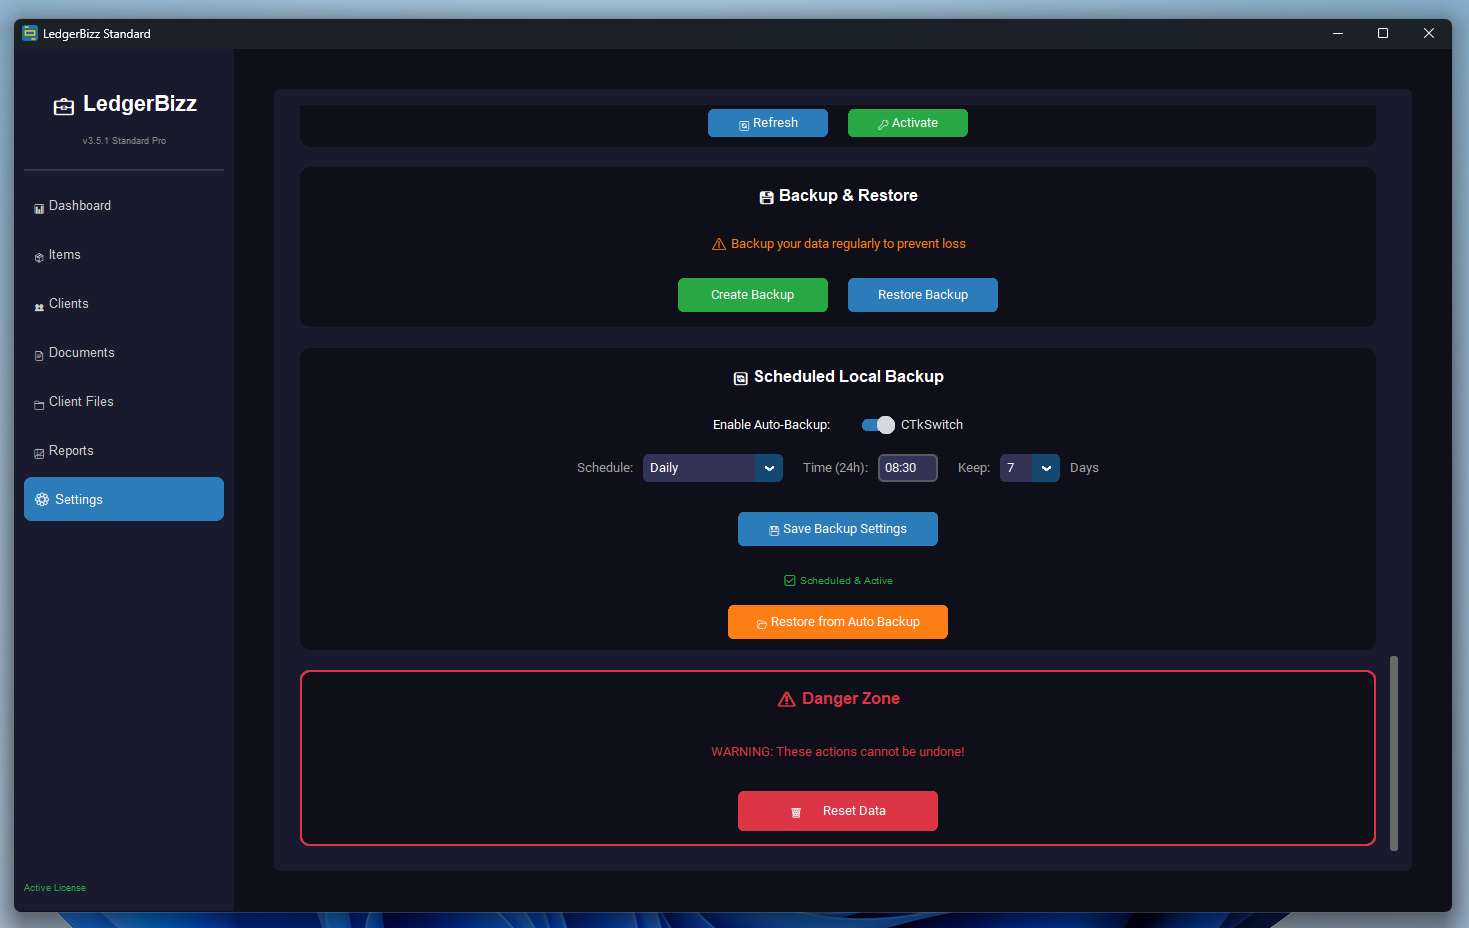Viewport: 1469px width, 928px height.
Task: Click the green Activate button
Action: click(908, 123)
